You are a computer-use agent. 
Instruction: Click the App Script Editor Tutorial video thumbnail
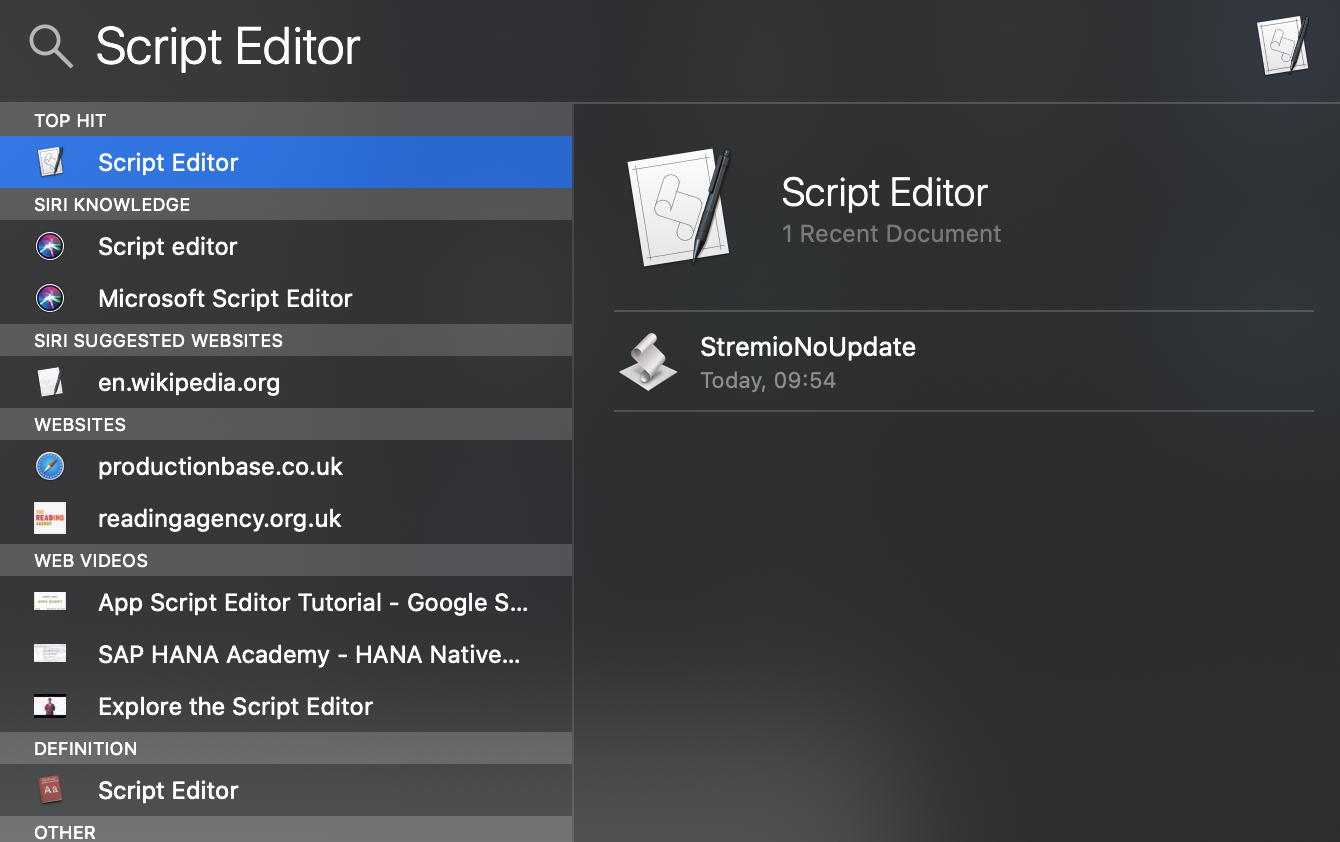[x=50, y=602]
